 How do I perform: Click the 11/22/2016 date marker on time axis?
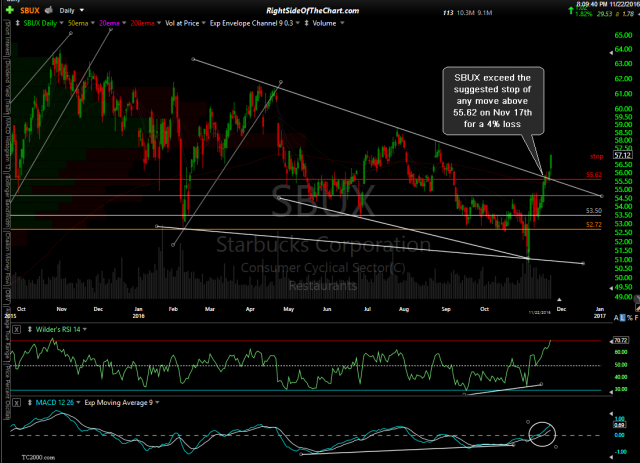tap(540, 312)
